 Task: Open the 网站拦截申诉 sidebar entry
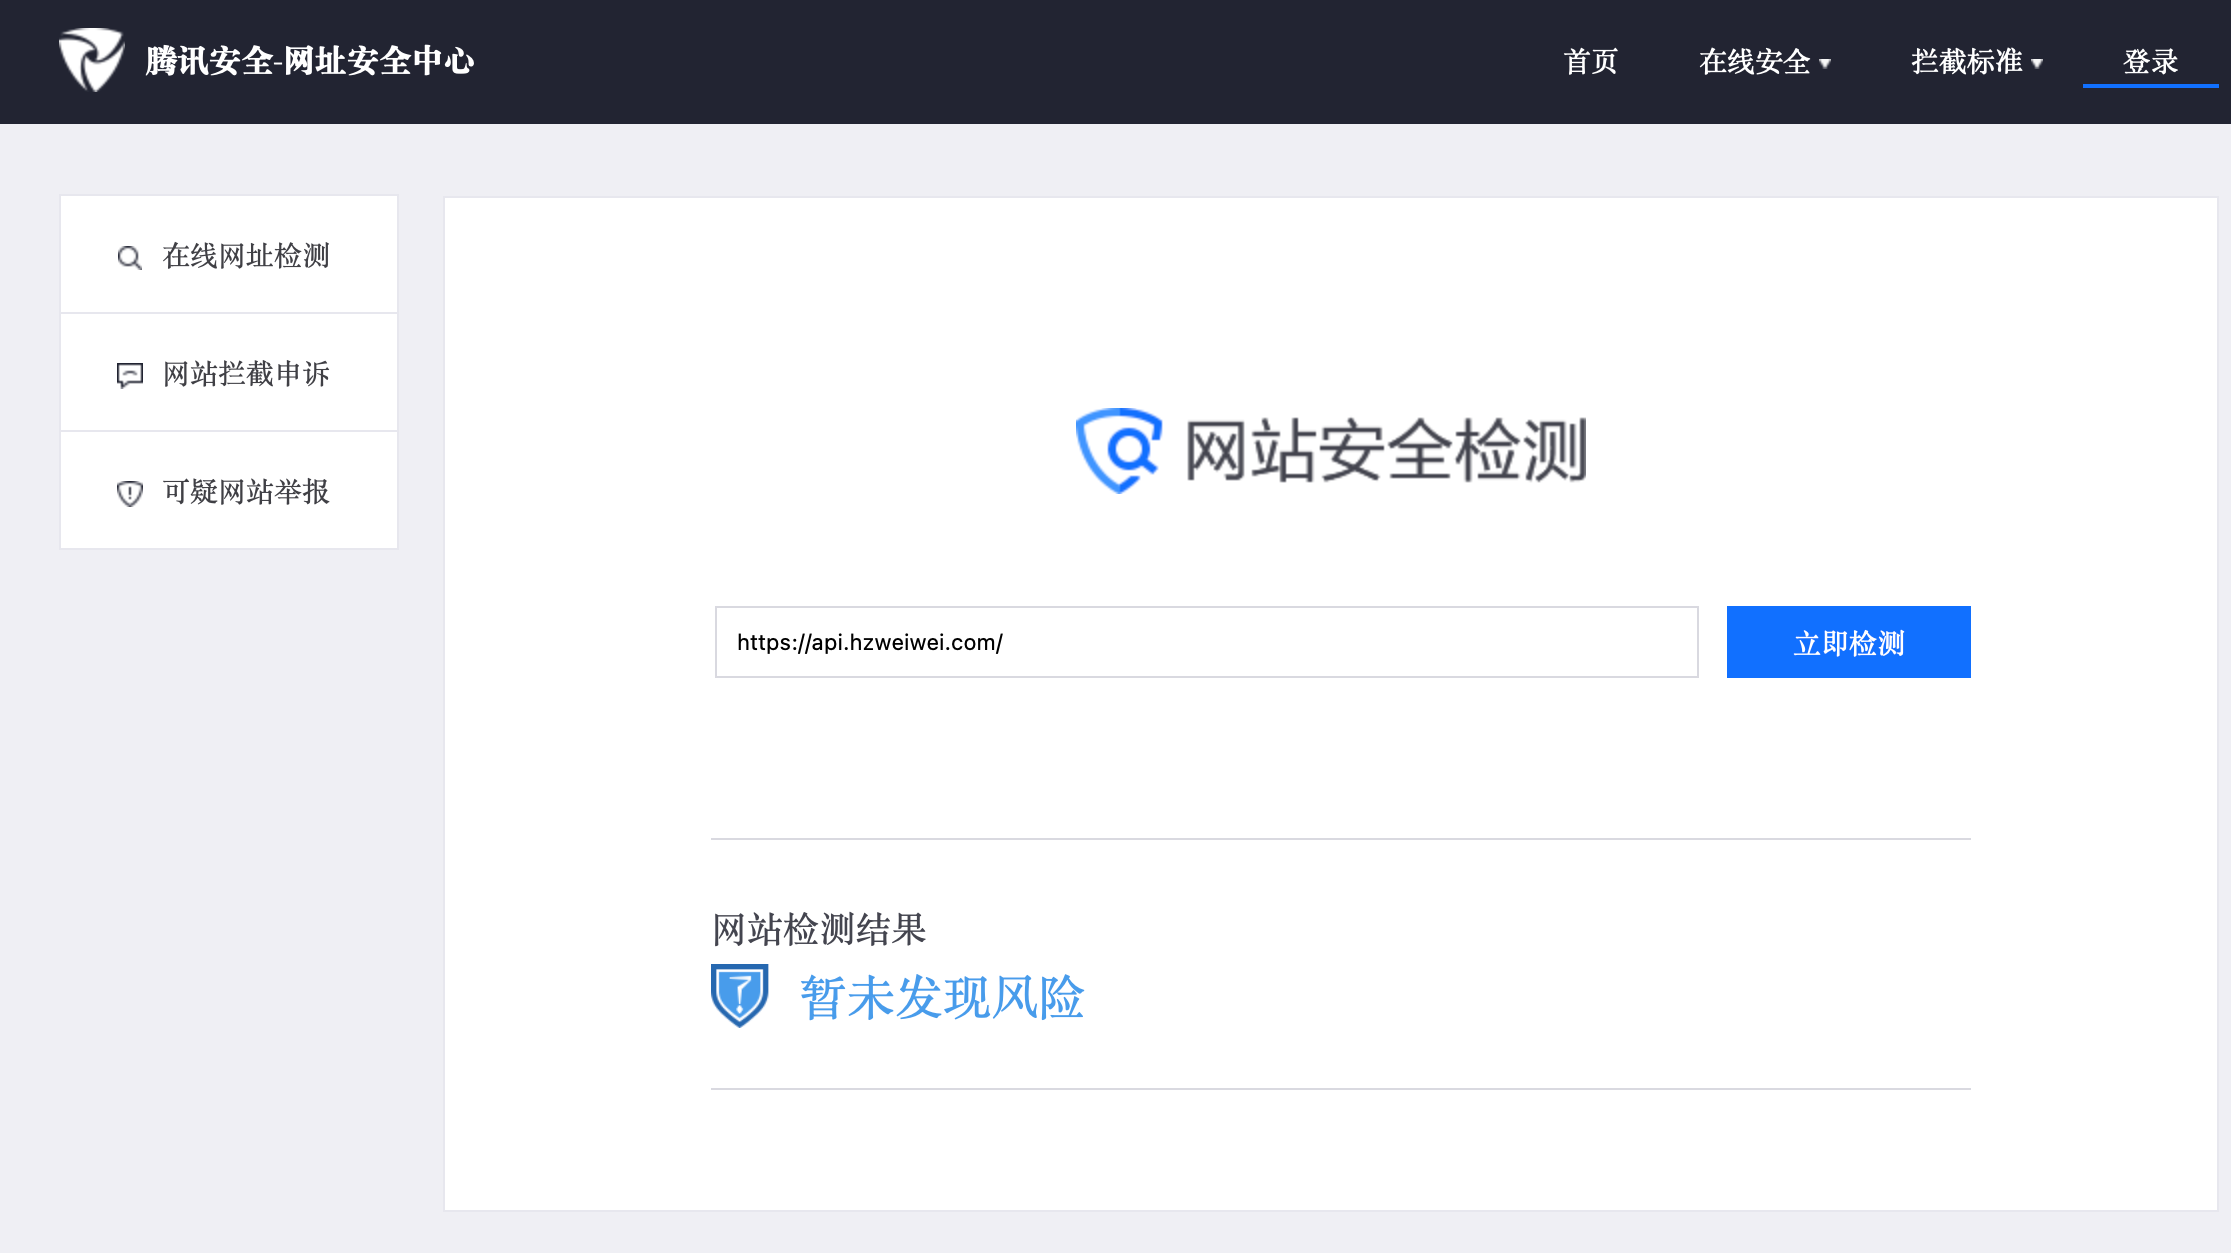point(246,374)
